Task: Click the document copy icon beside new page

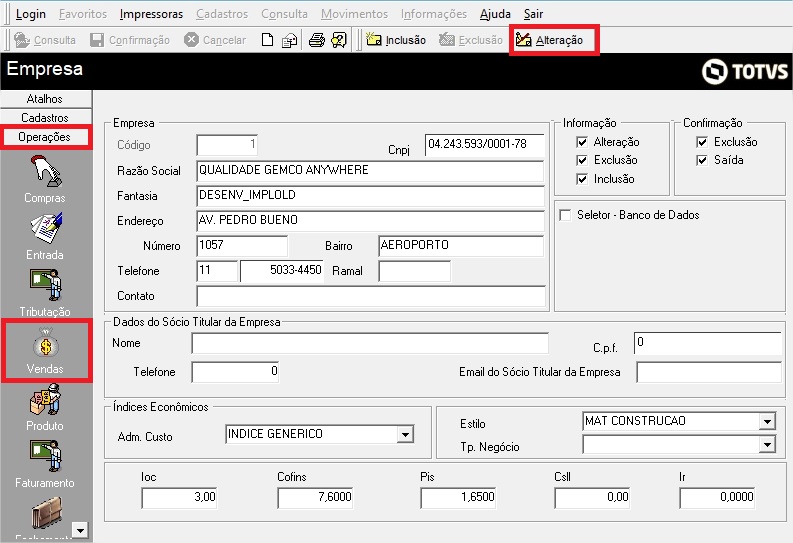Action: 289,40
